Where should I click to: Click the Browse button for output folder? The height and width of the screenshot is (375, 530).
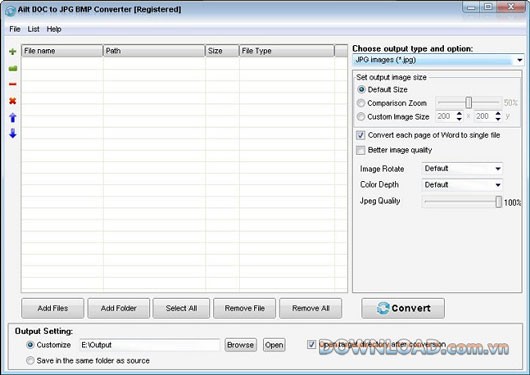pos(241,345)
